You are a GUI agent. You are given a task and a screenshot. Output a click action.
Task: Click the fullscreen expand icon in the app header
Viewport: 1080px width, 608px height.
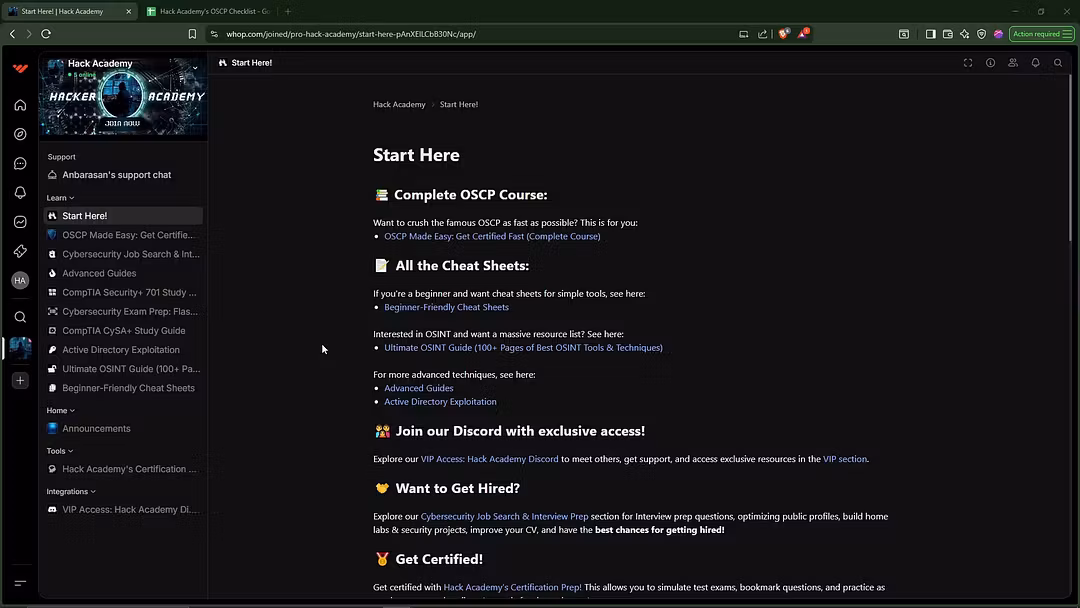click(968, 63)
